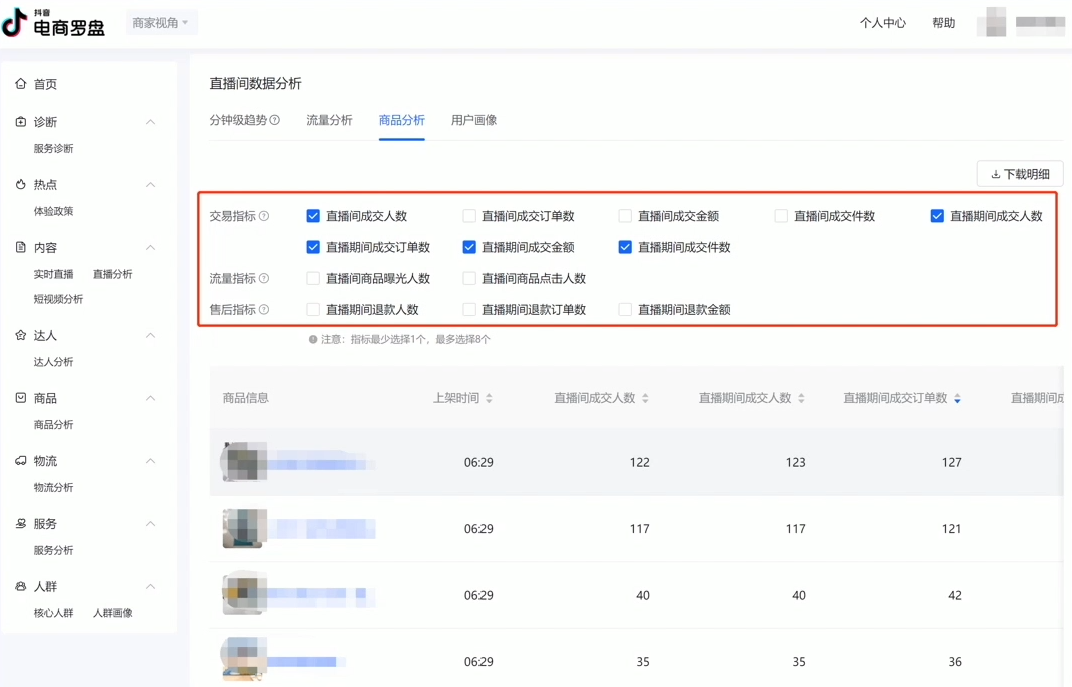Collapse the 物流 sidebar section chevron
This screenshot has width=1072, height=687.
(150, 461)
